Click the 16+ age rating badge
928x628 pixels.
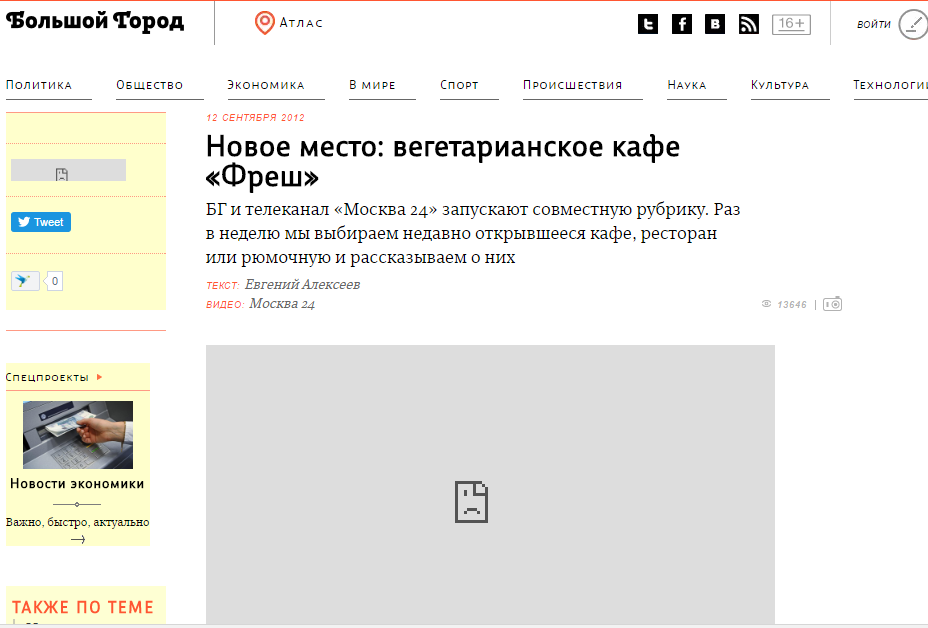click(791, 24)
